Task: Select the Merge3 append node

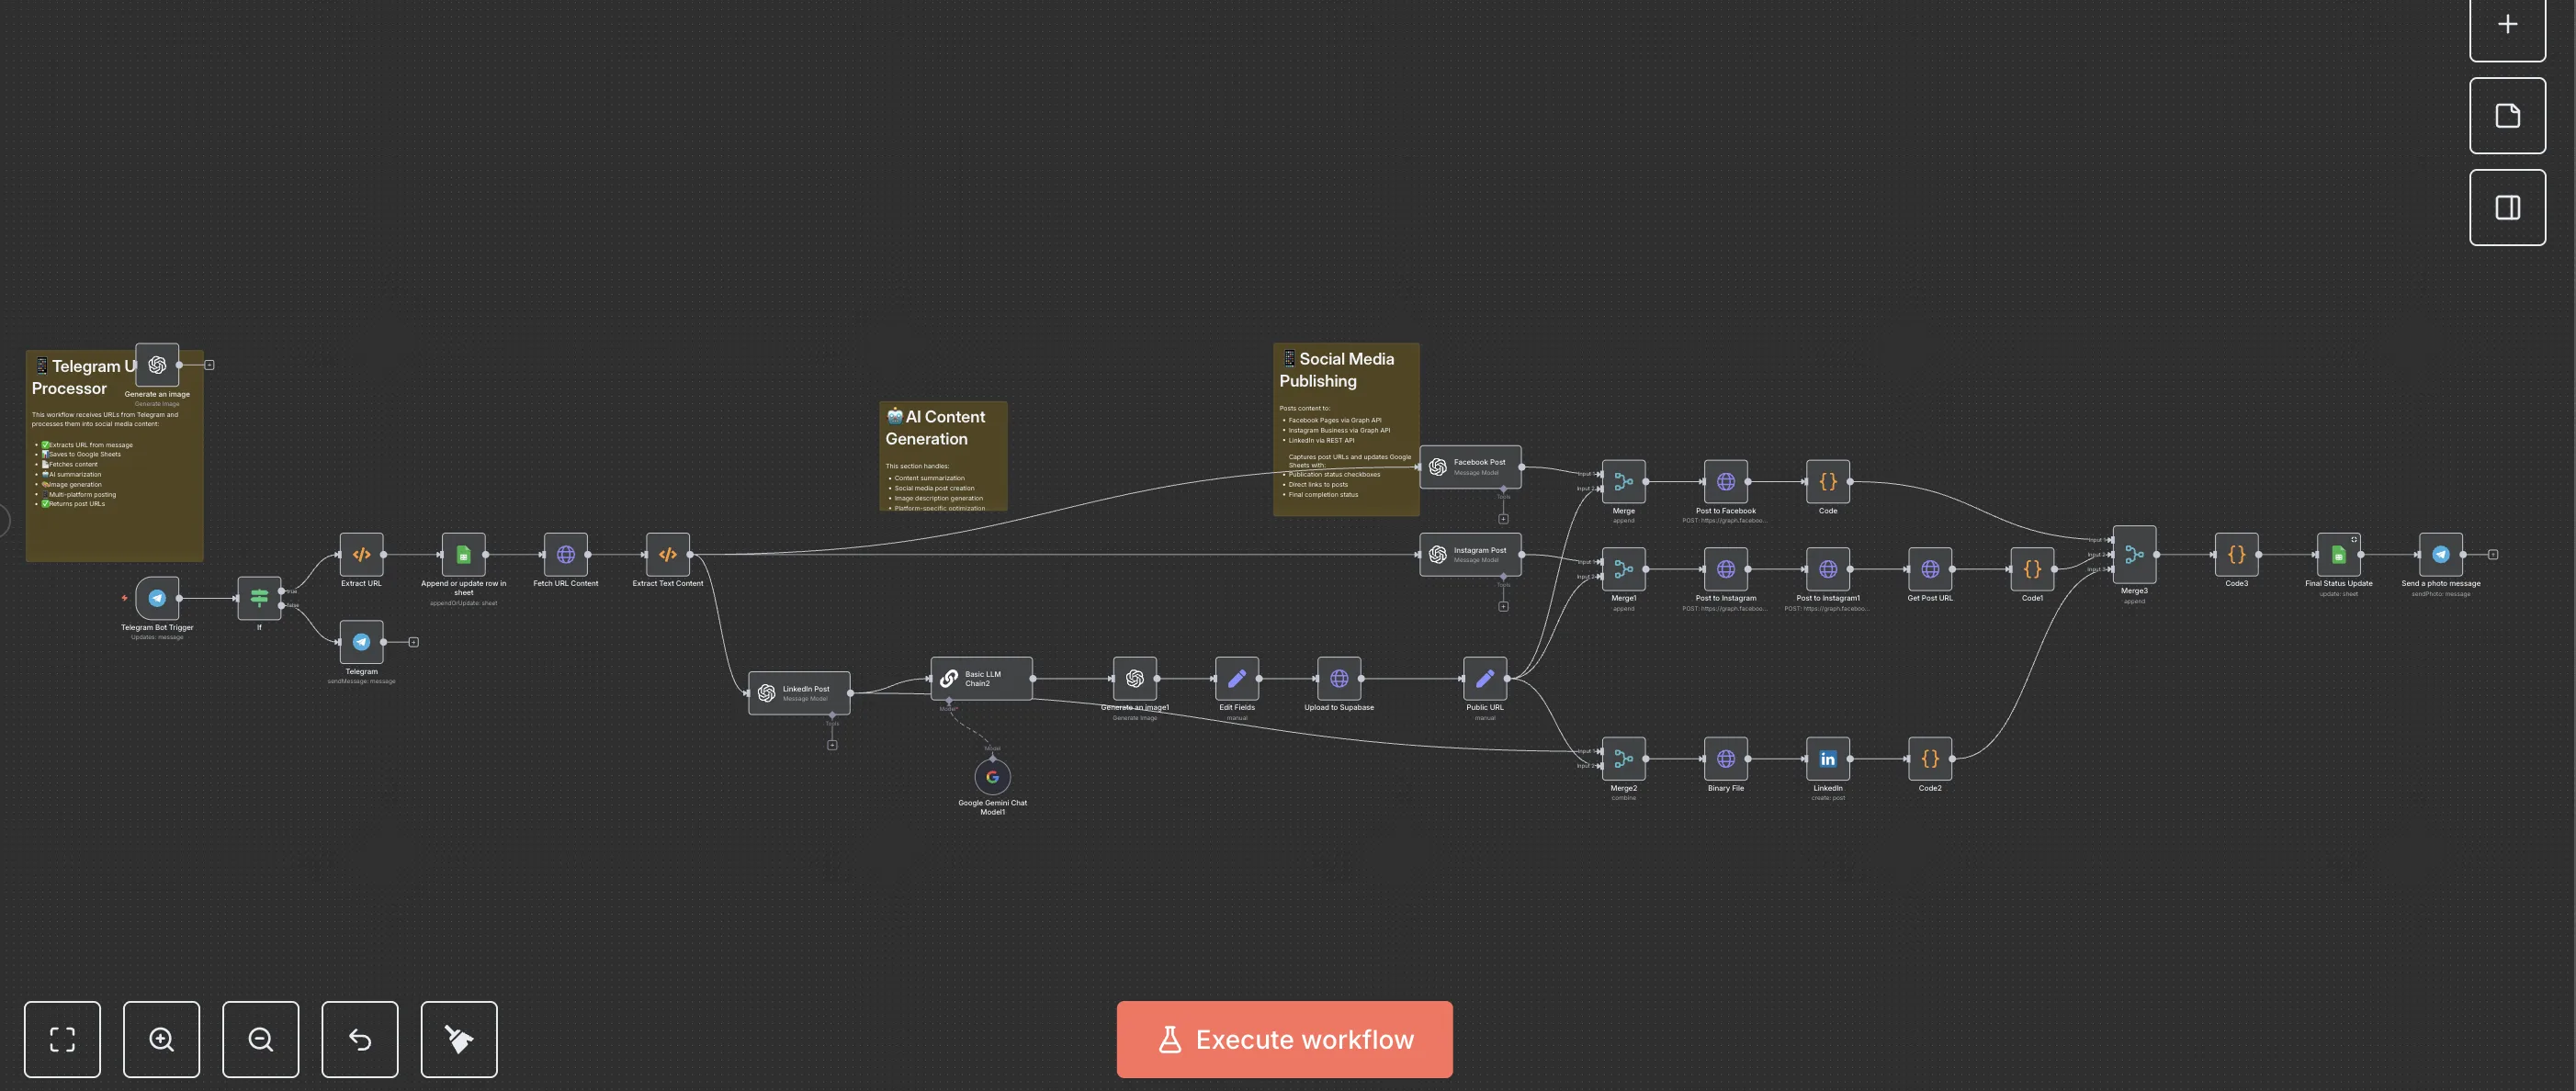Action: pyautogui.click(x=2134, y=554)
